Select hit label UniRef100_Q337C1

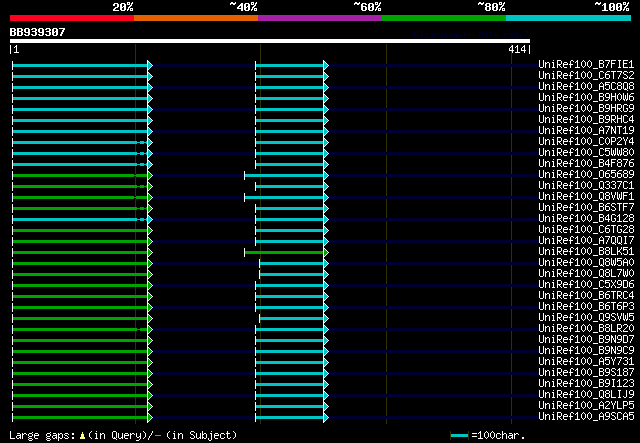pos(587,186)
